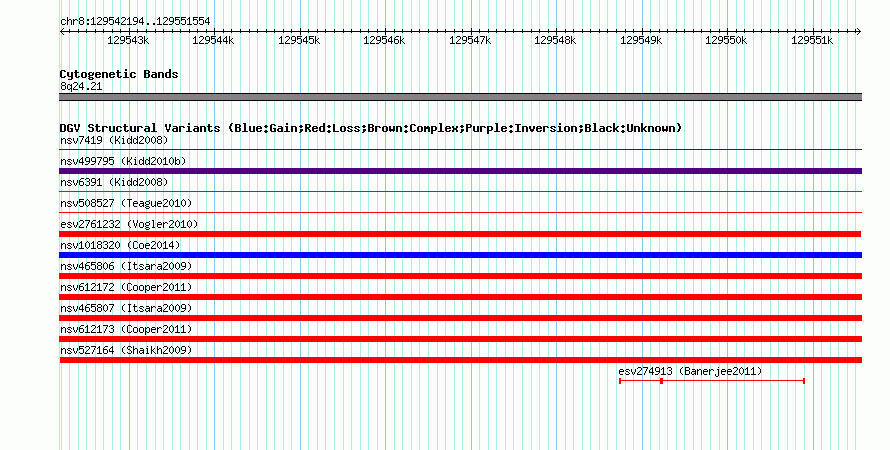The image size is (890, 450).
Task: Select the 8q24.21 band label
Action: (81, 86)
